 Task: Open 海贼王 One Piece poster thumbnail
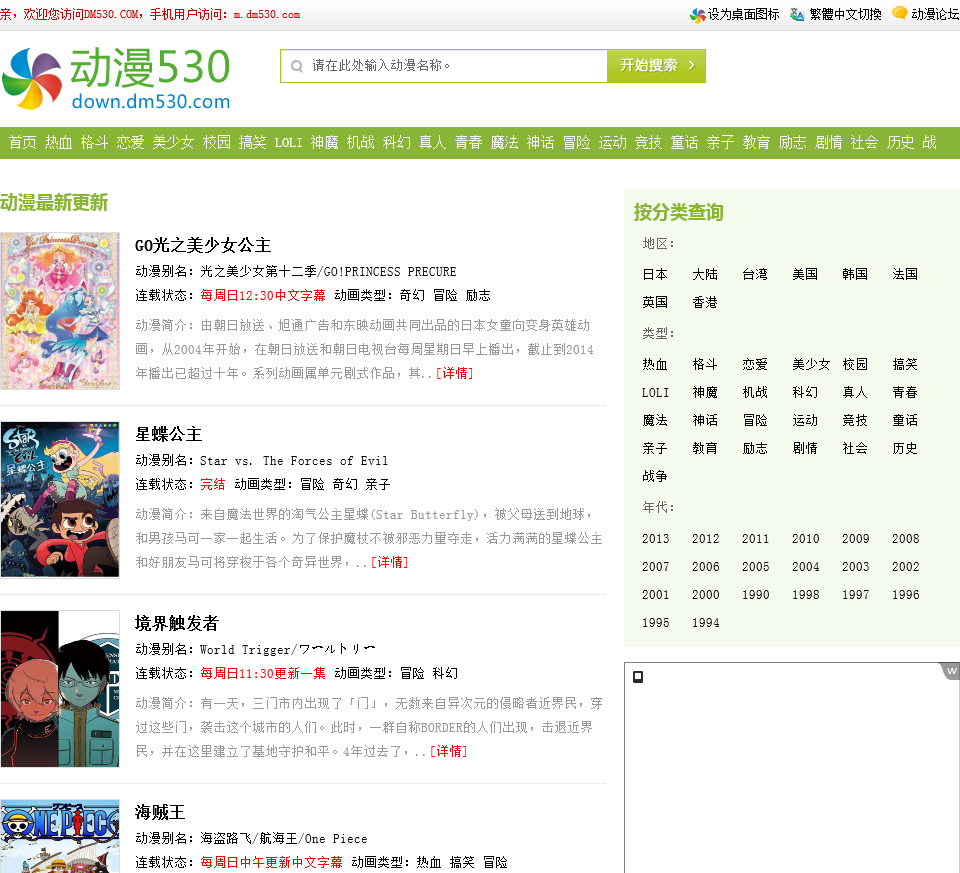60,836
